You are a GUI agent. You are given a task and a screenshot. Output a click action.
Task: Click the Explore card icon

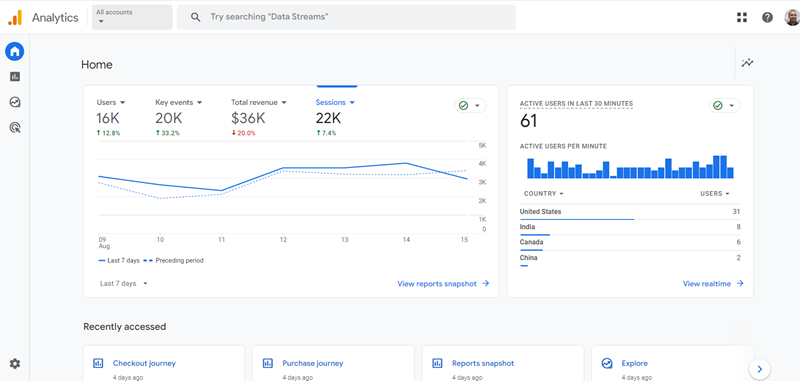click(x=607, y=363)
